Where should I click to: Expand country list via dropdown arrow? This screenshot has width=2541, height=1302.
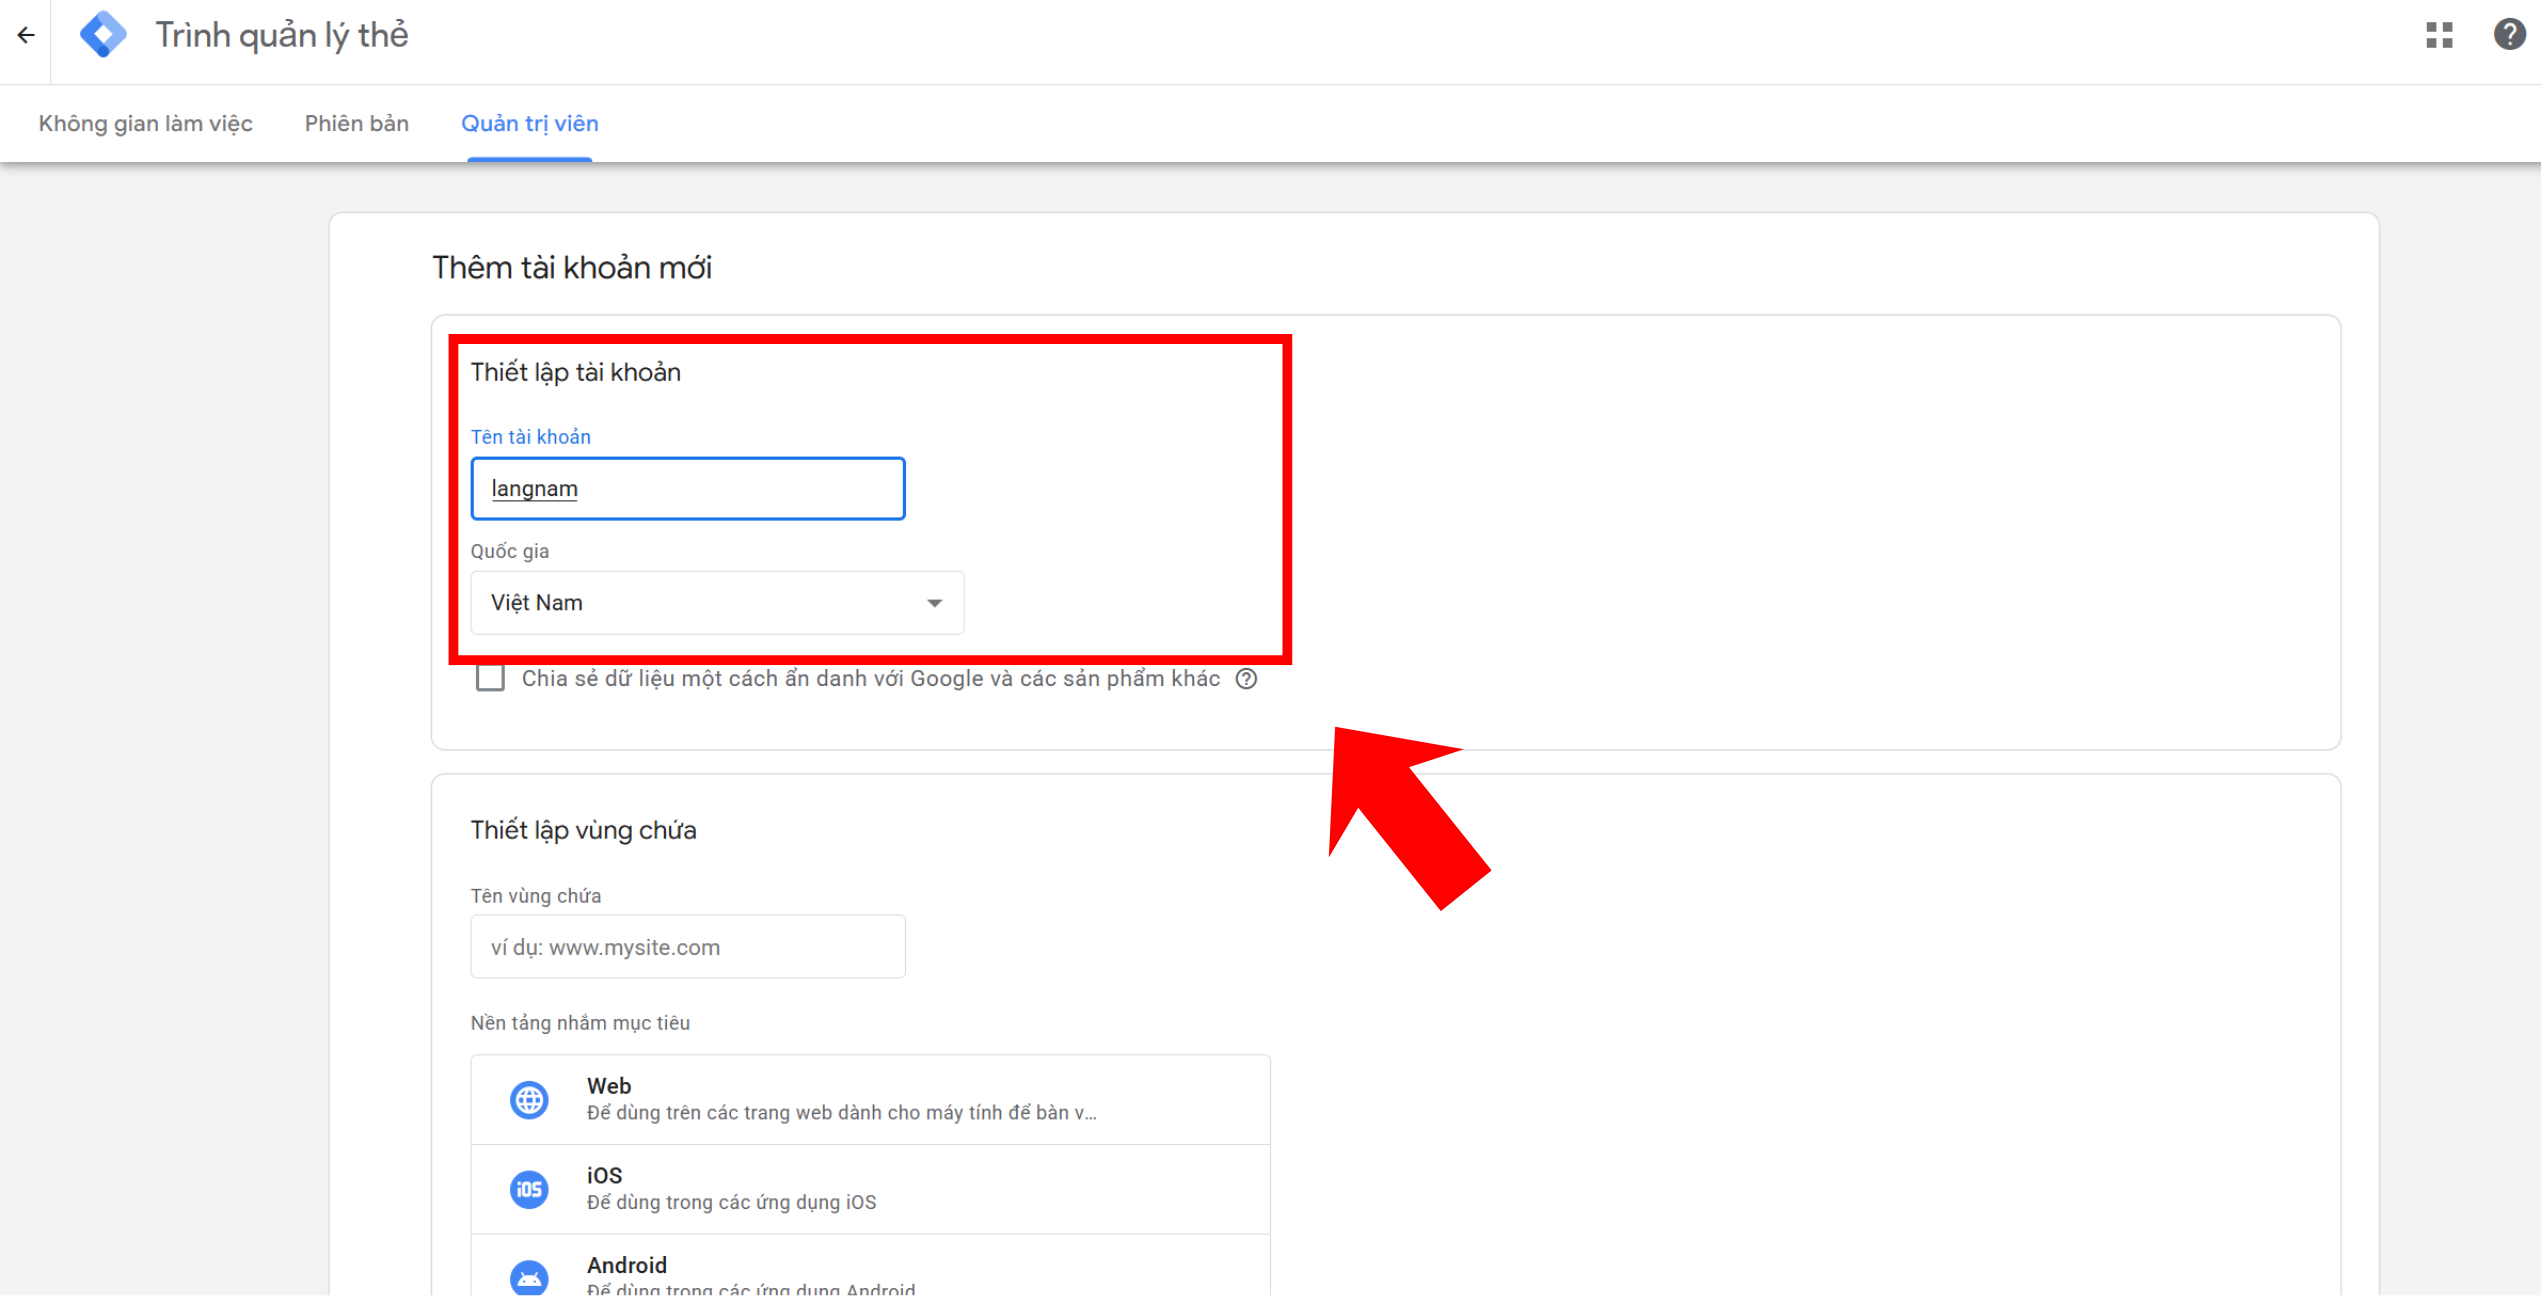click(934, 603)
